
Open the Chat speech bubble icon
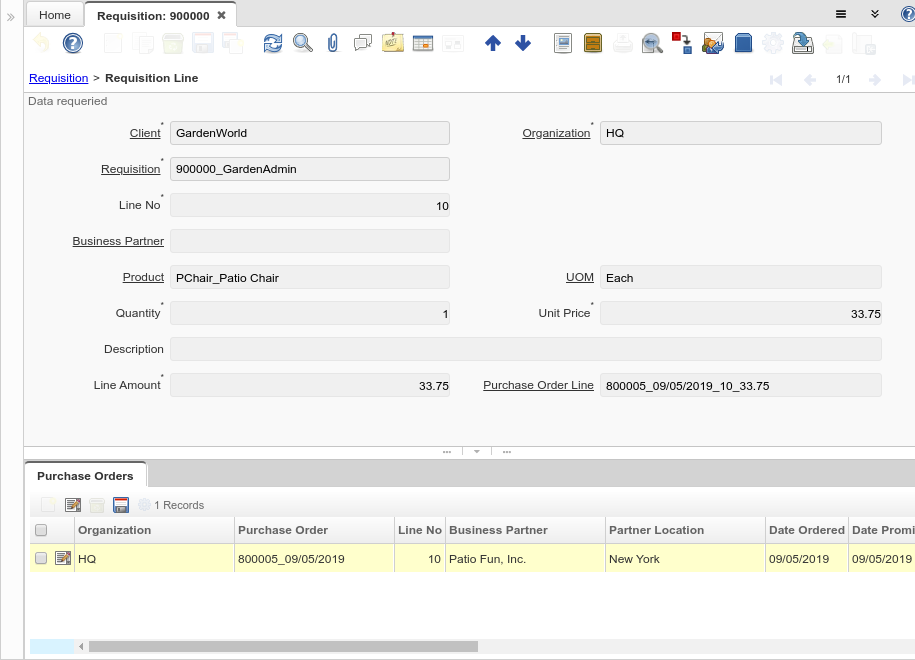(363, 43)
